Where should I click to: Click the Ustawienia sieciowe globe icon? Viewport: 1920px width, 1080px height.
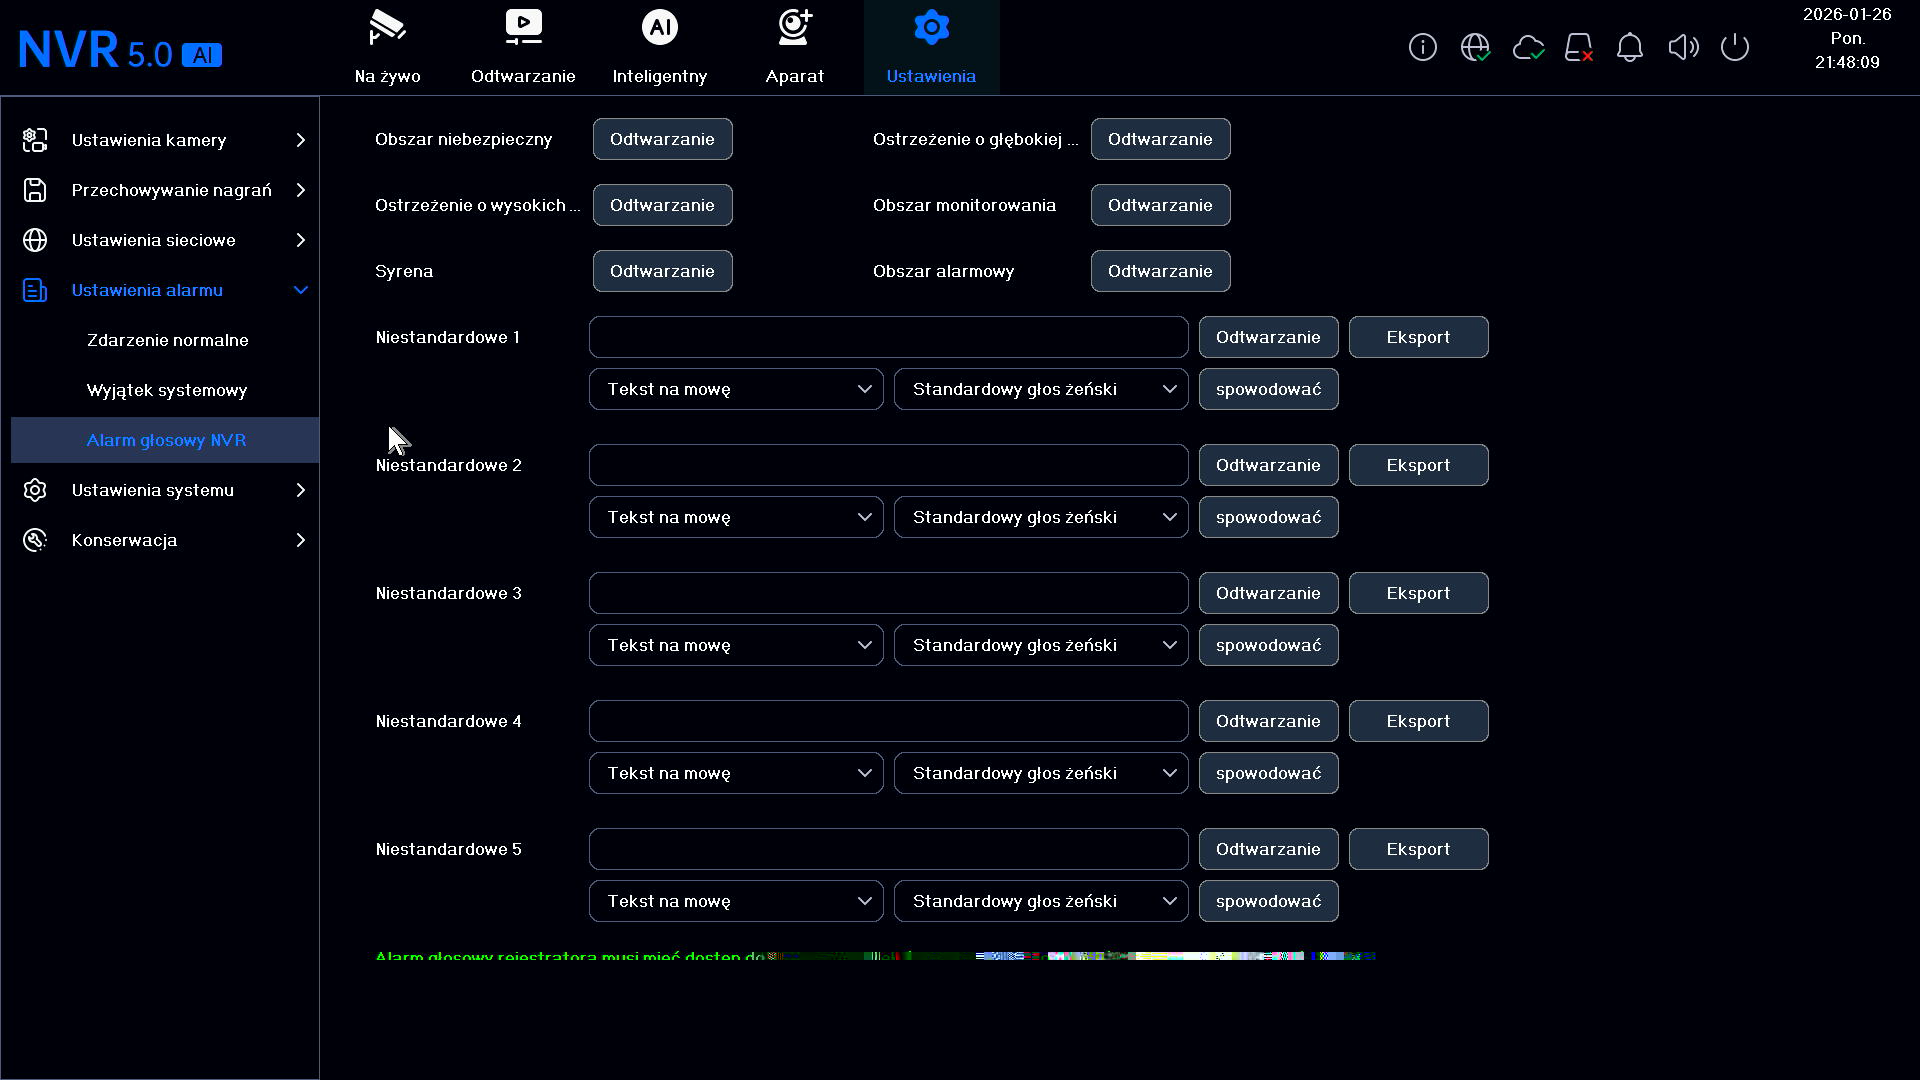pyautogui.click(x=35, y=240)
